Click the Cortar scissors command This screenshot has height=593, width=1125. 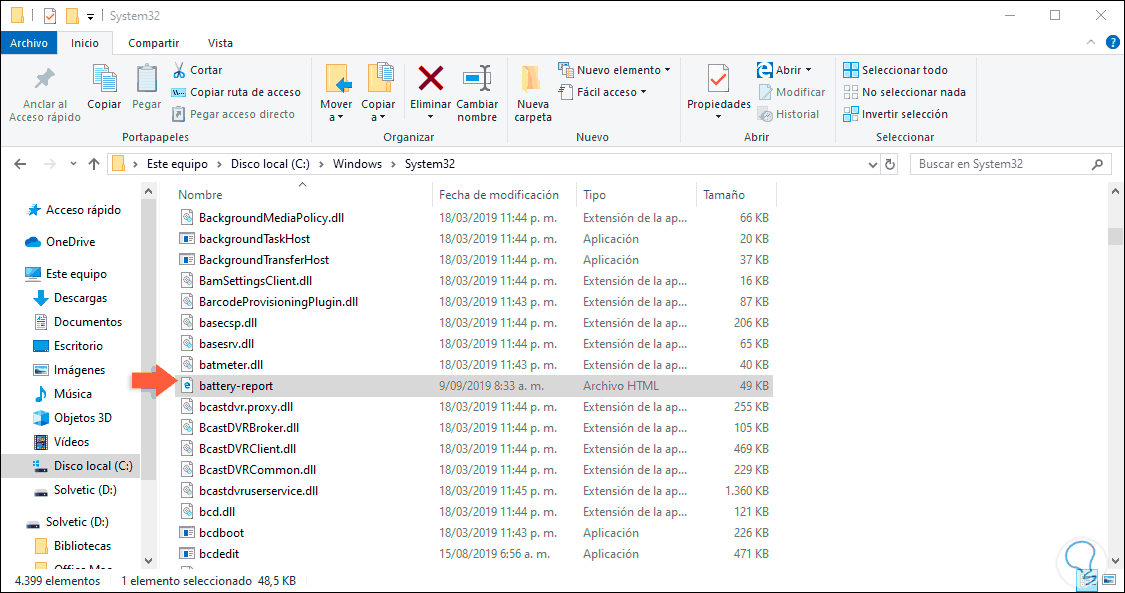[x=197, y=70]
